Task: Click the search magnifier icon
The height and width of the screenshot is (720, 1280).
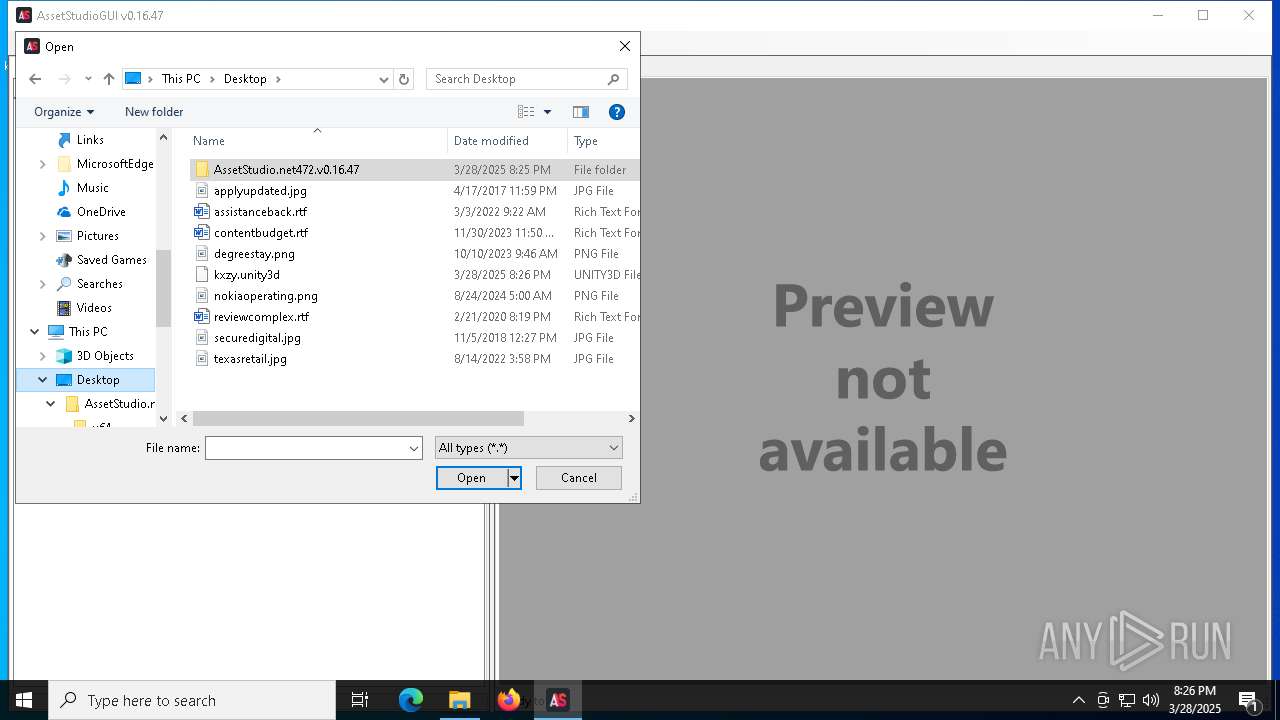Action: 614,79
